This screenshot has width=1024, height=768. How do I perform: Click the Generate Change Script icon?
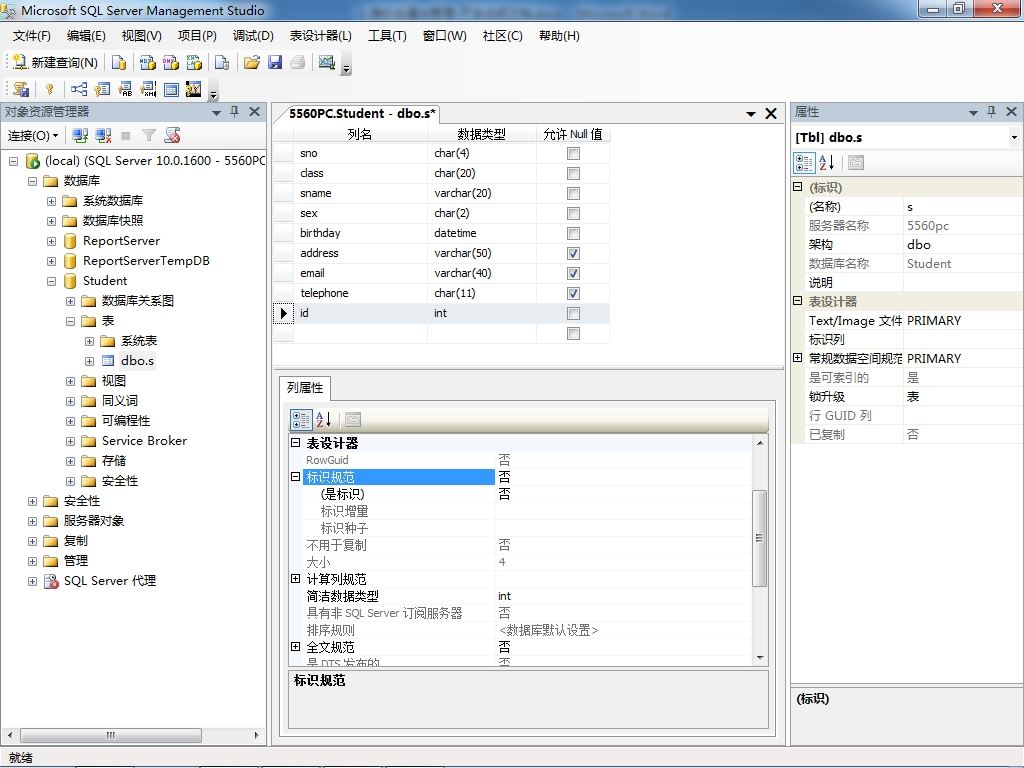[x=21, y=89]
